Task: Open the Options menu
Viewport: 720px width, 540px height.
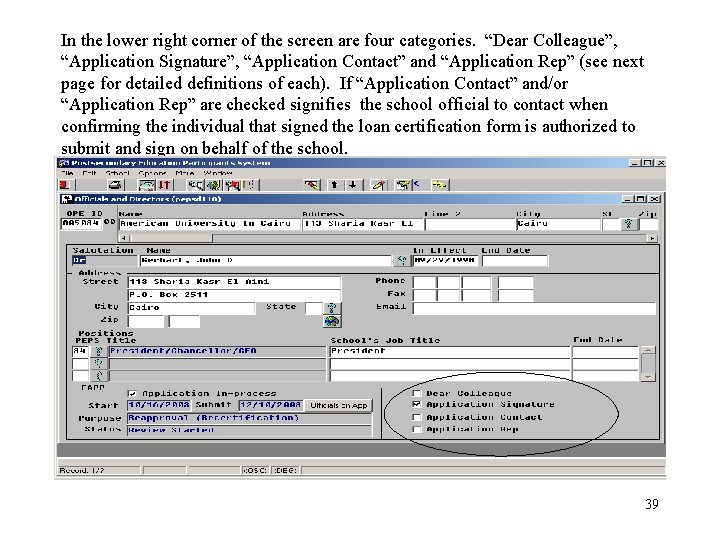Action: 152,173
